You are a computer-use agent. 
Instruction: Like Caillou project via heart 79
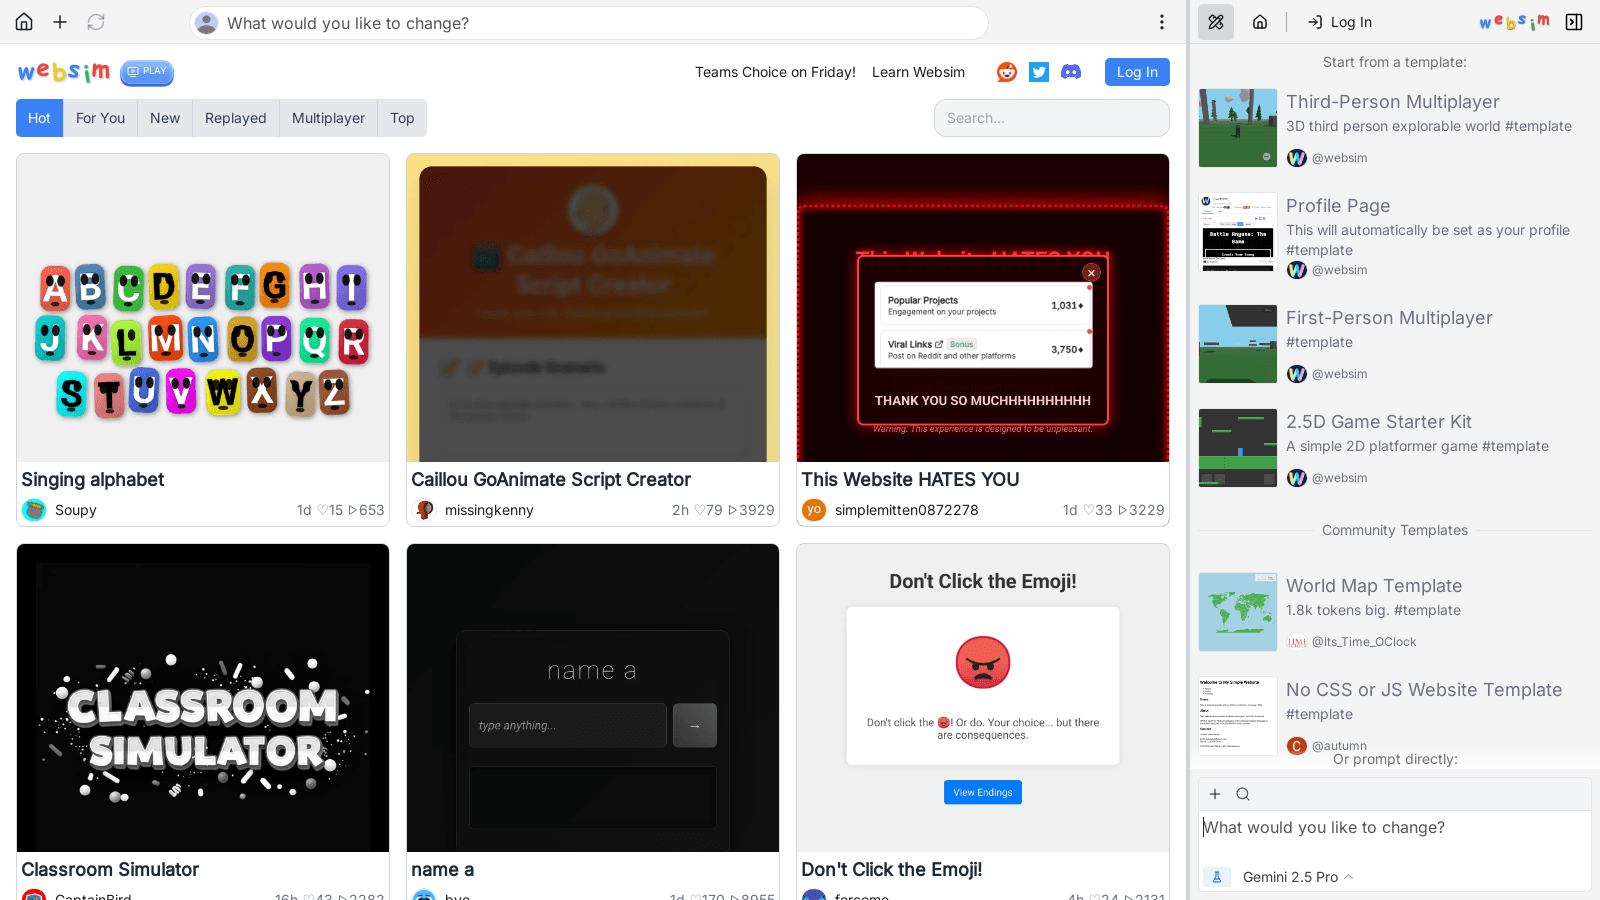[708, 510]
